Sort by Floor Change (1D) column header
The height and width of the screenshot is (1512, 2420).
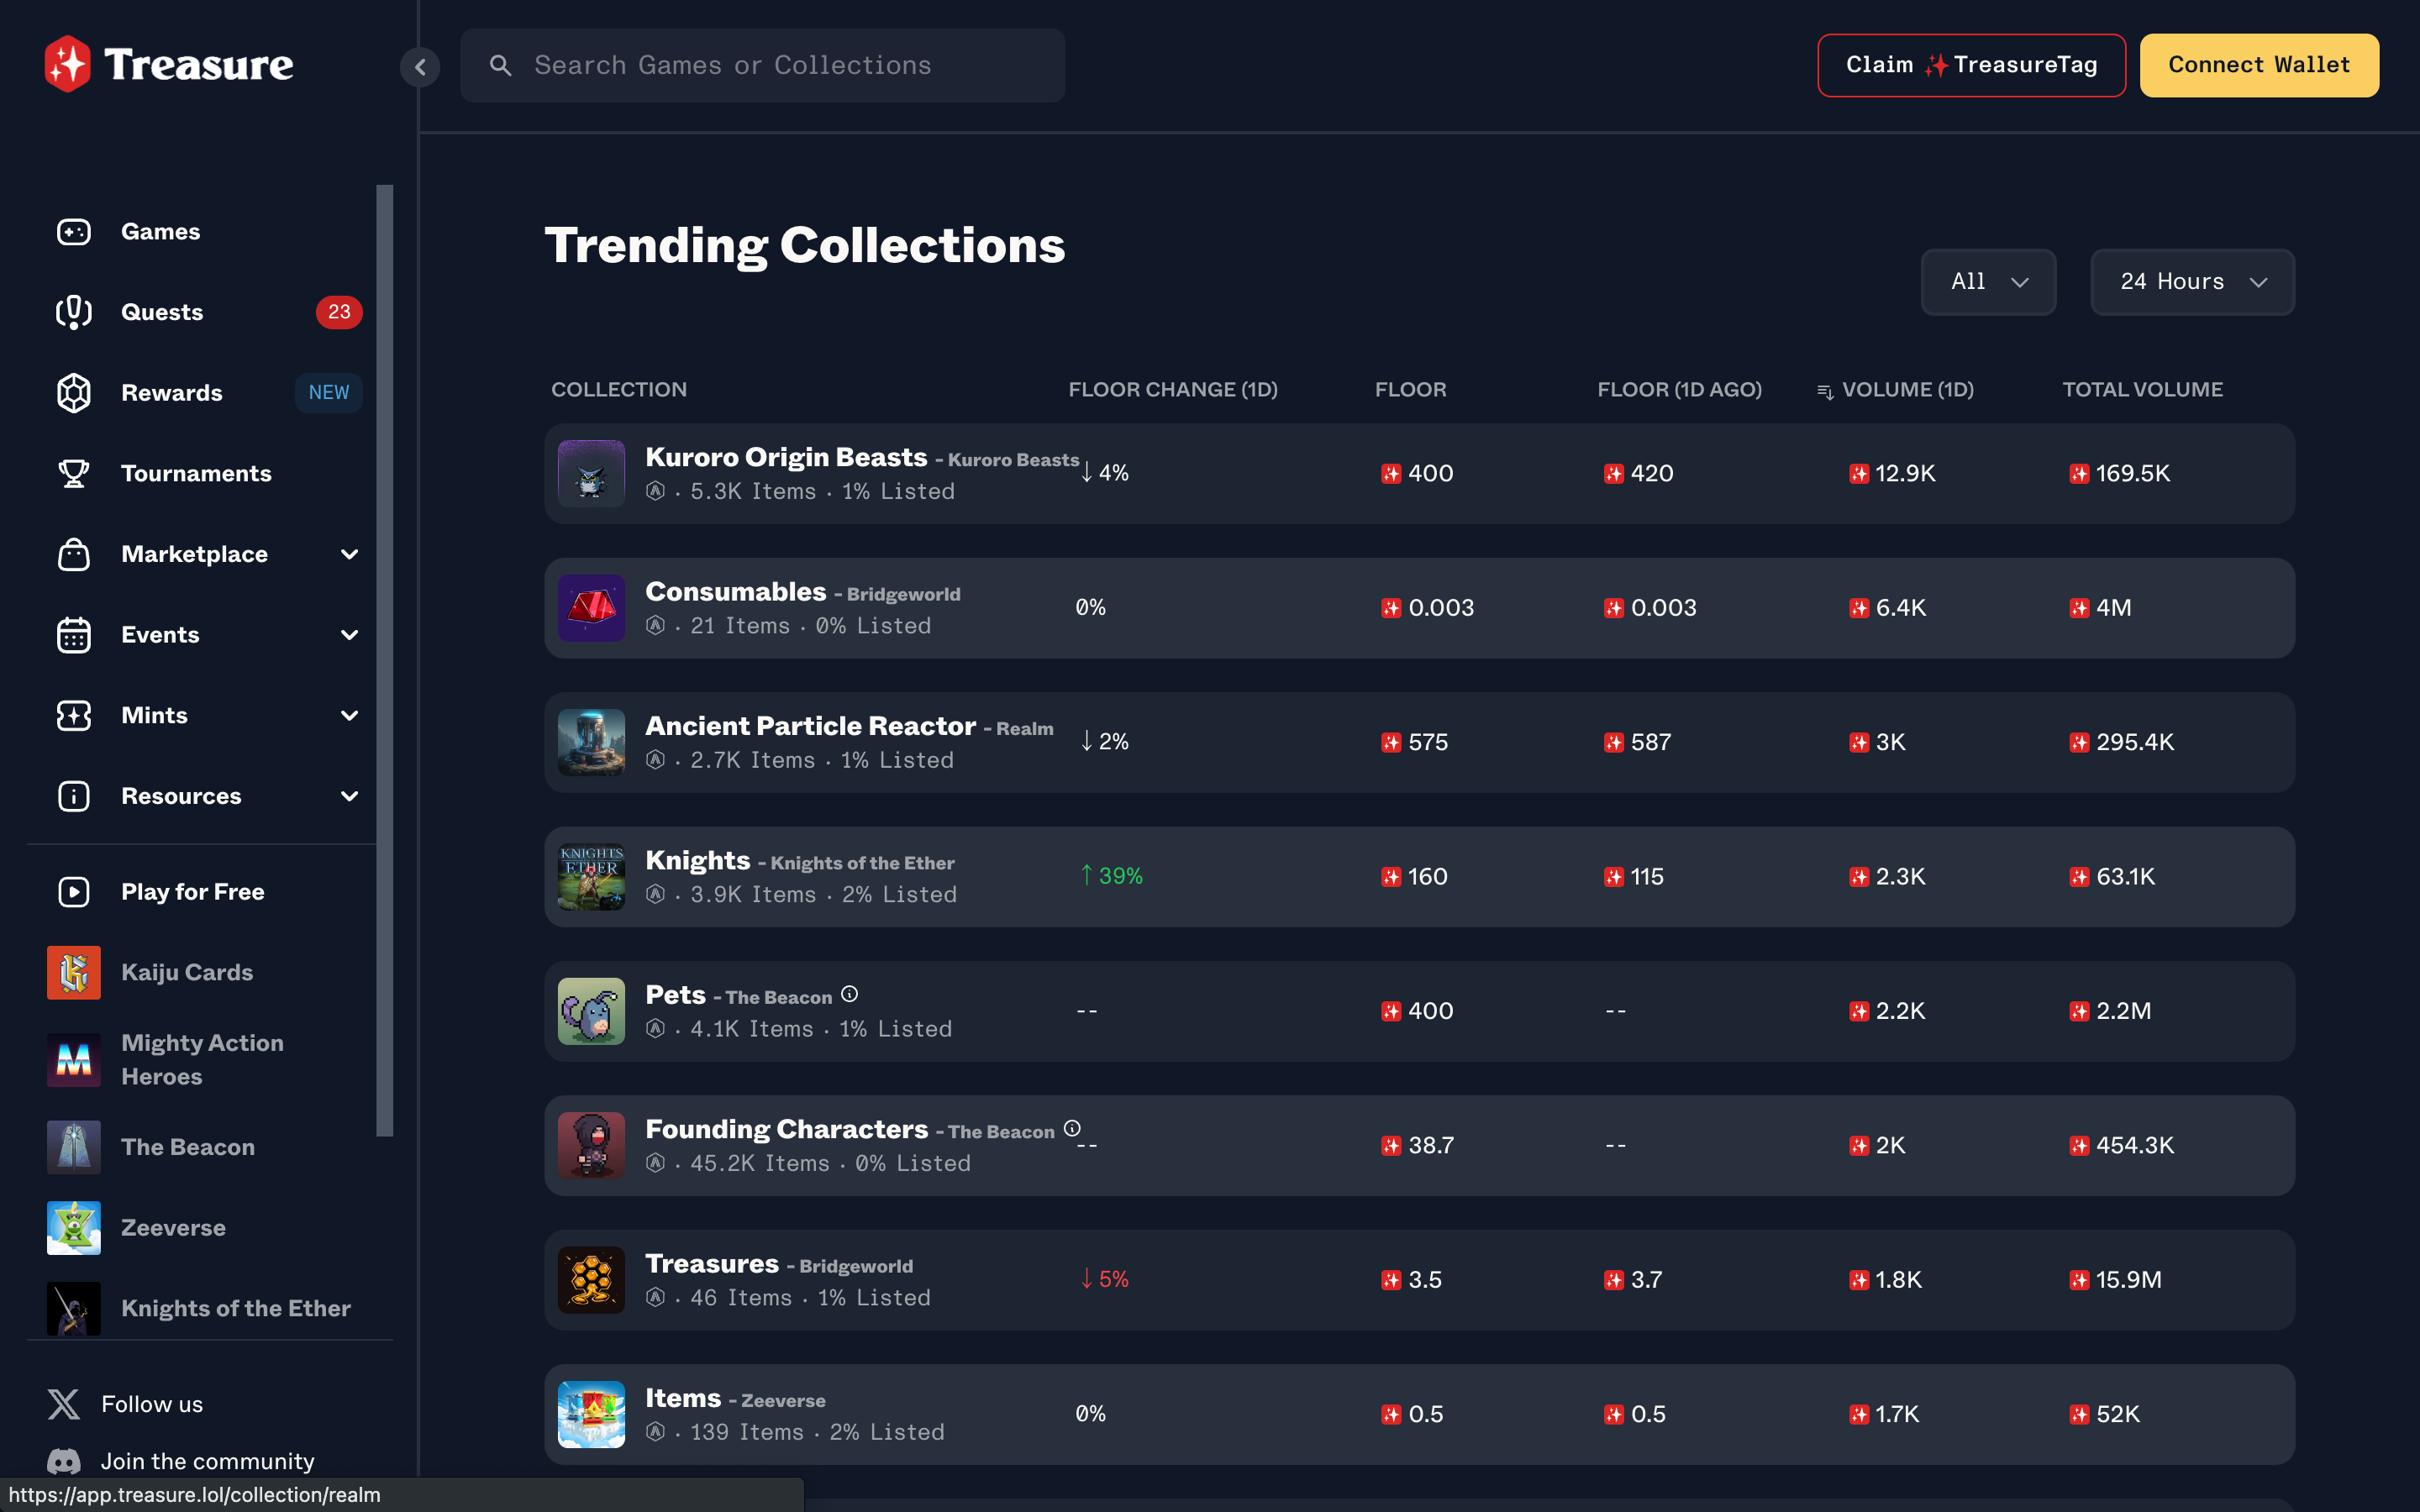tap(1173, 390)
